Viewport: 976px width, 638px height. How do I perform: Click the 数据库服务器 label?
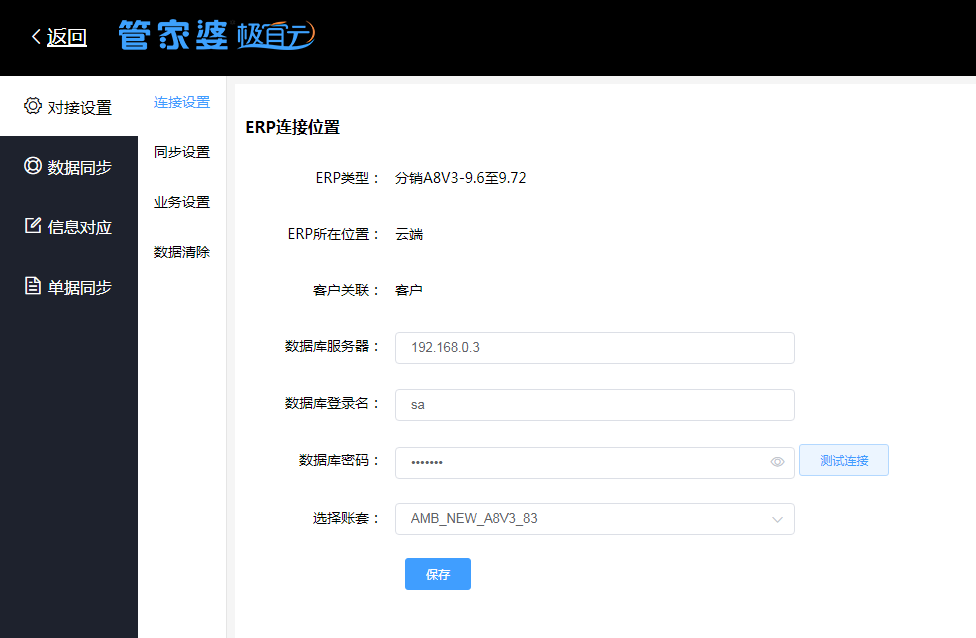(332, 347)
